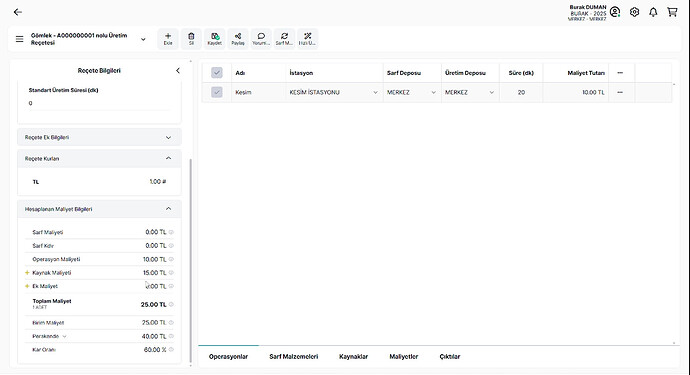Click the Burak DUMAN user name

[x=588, y=7]
